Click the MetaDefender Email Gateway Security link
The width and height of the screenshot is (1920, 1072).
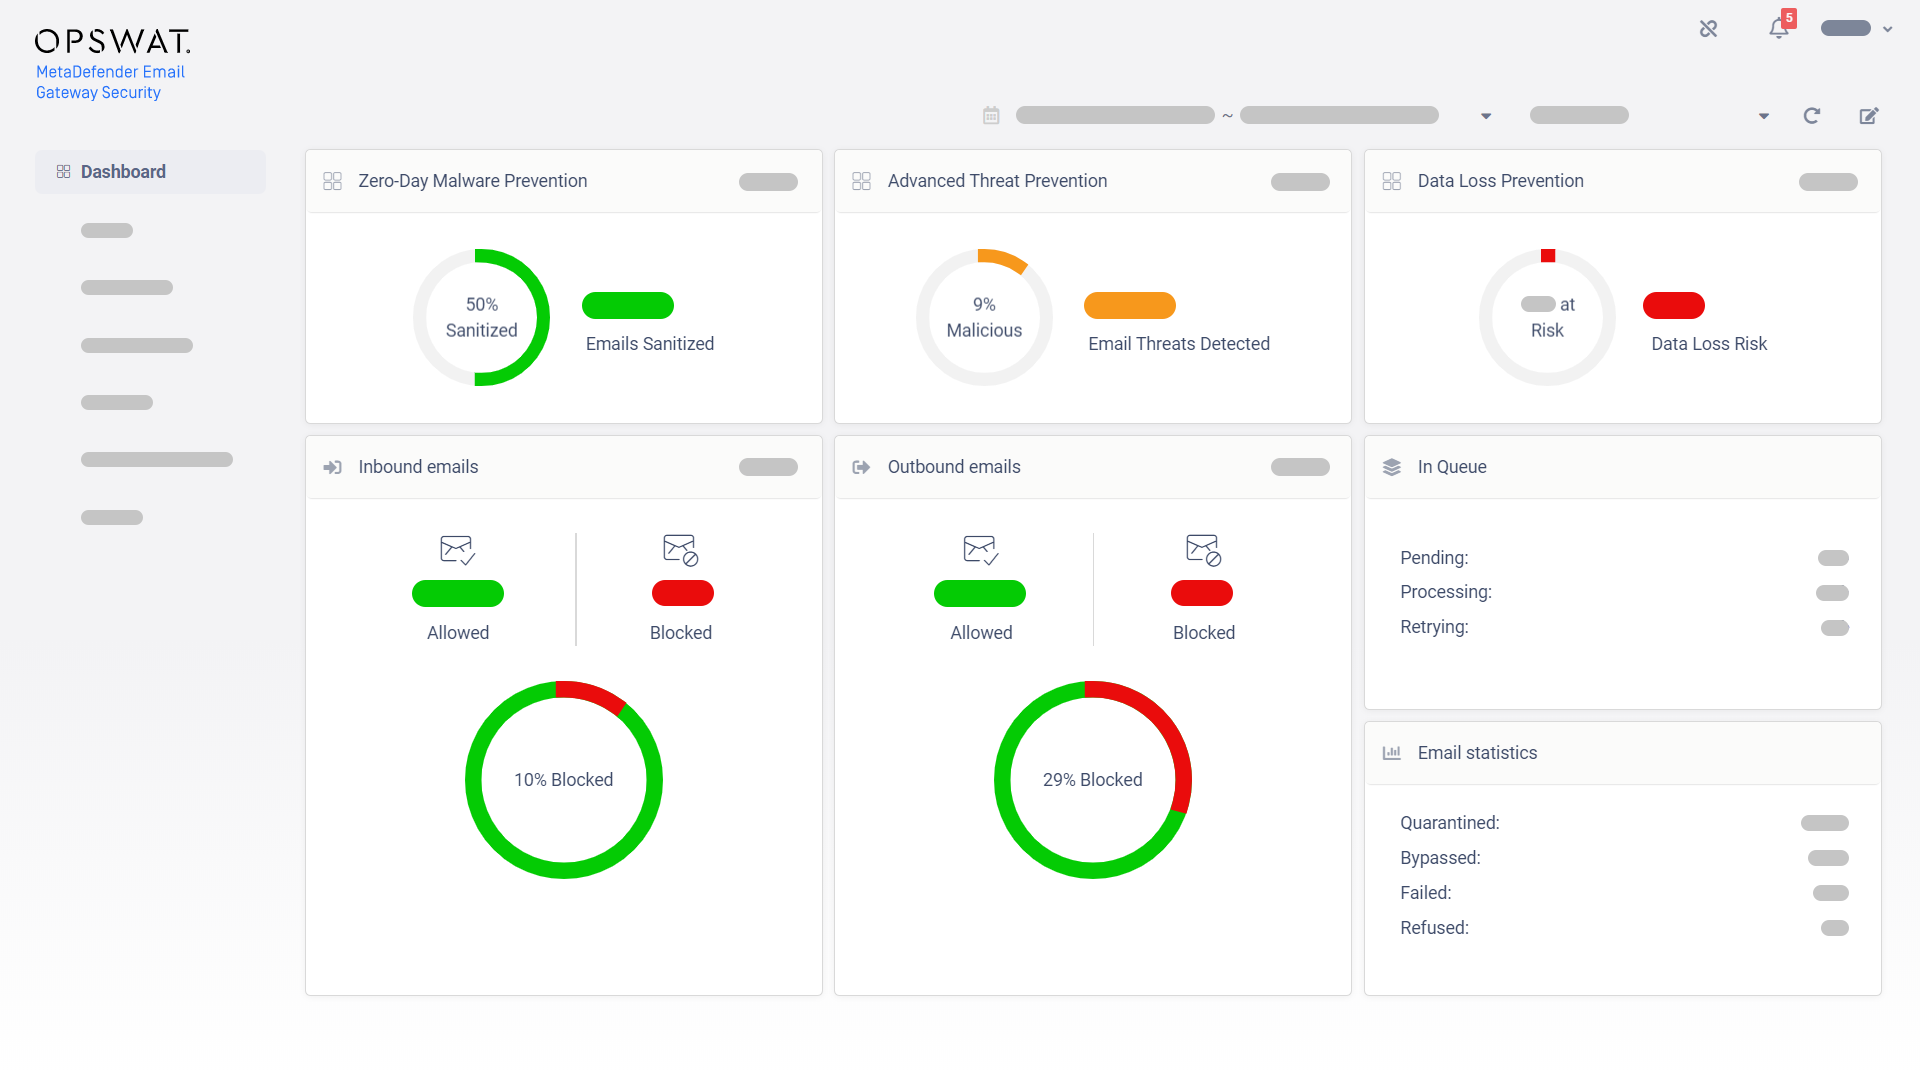pos(110,82)
